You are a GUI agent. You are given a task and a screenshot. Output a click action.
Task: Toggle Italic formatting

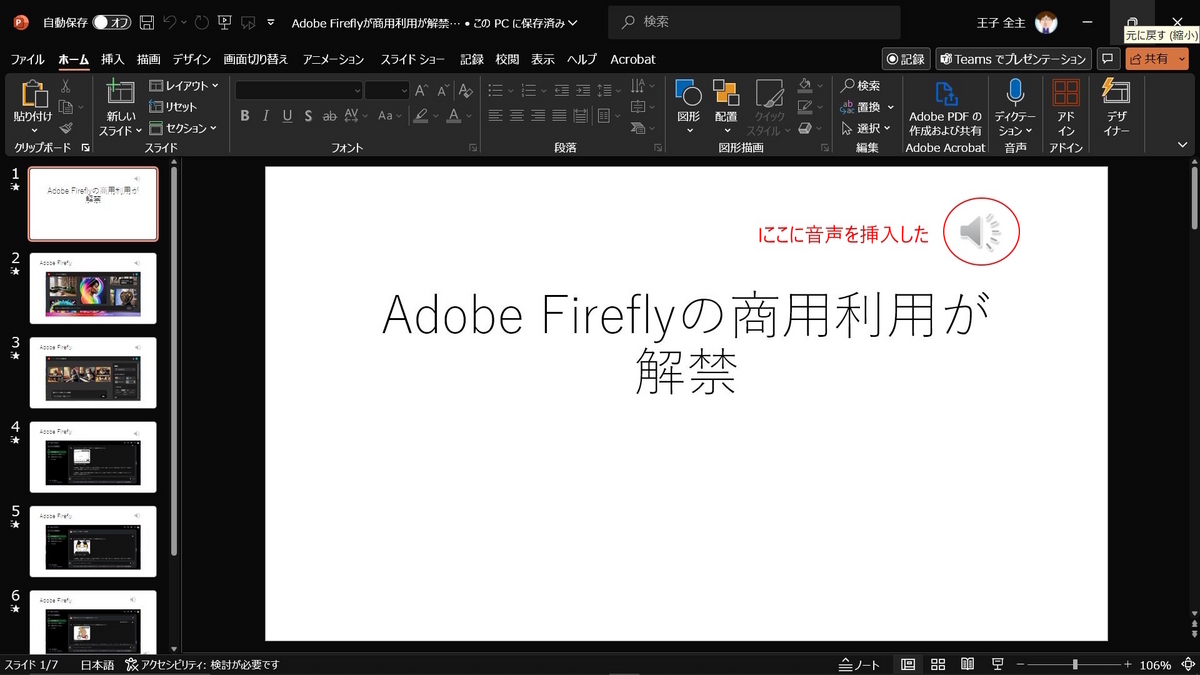[266, 116]
